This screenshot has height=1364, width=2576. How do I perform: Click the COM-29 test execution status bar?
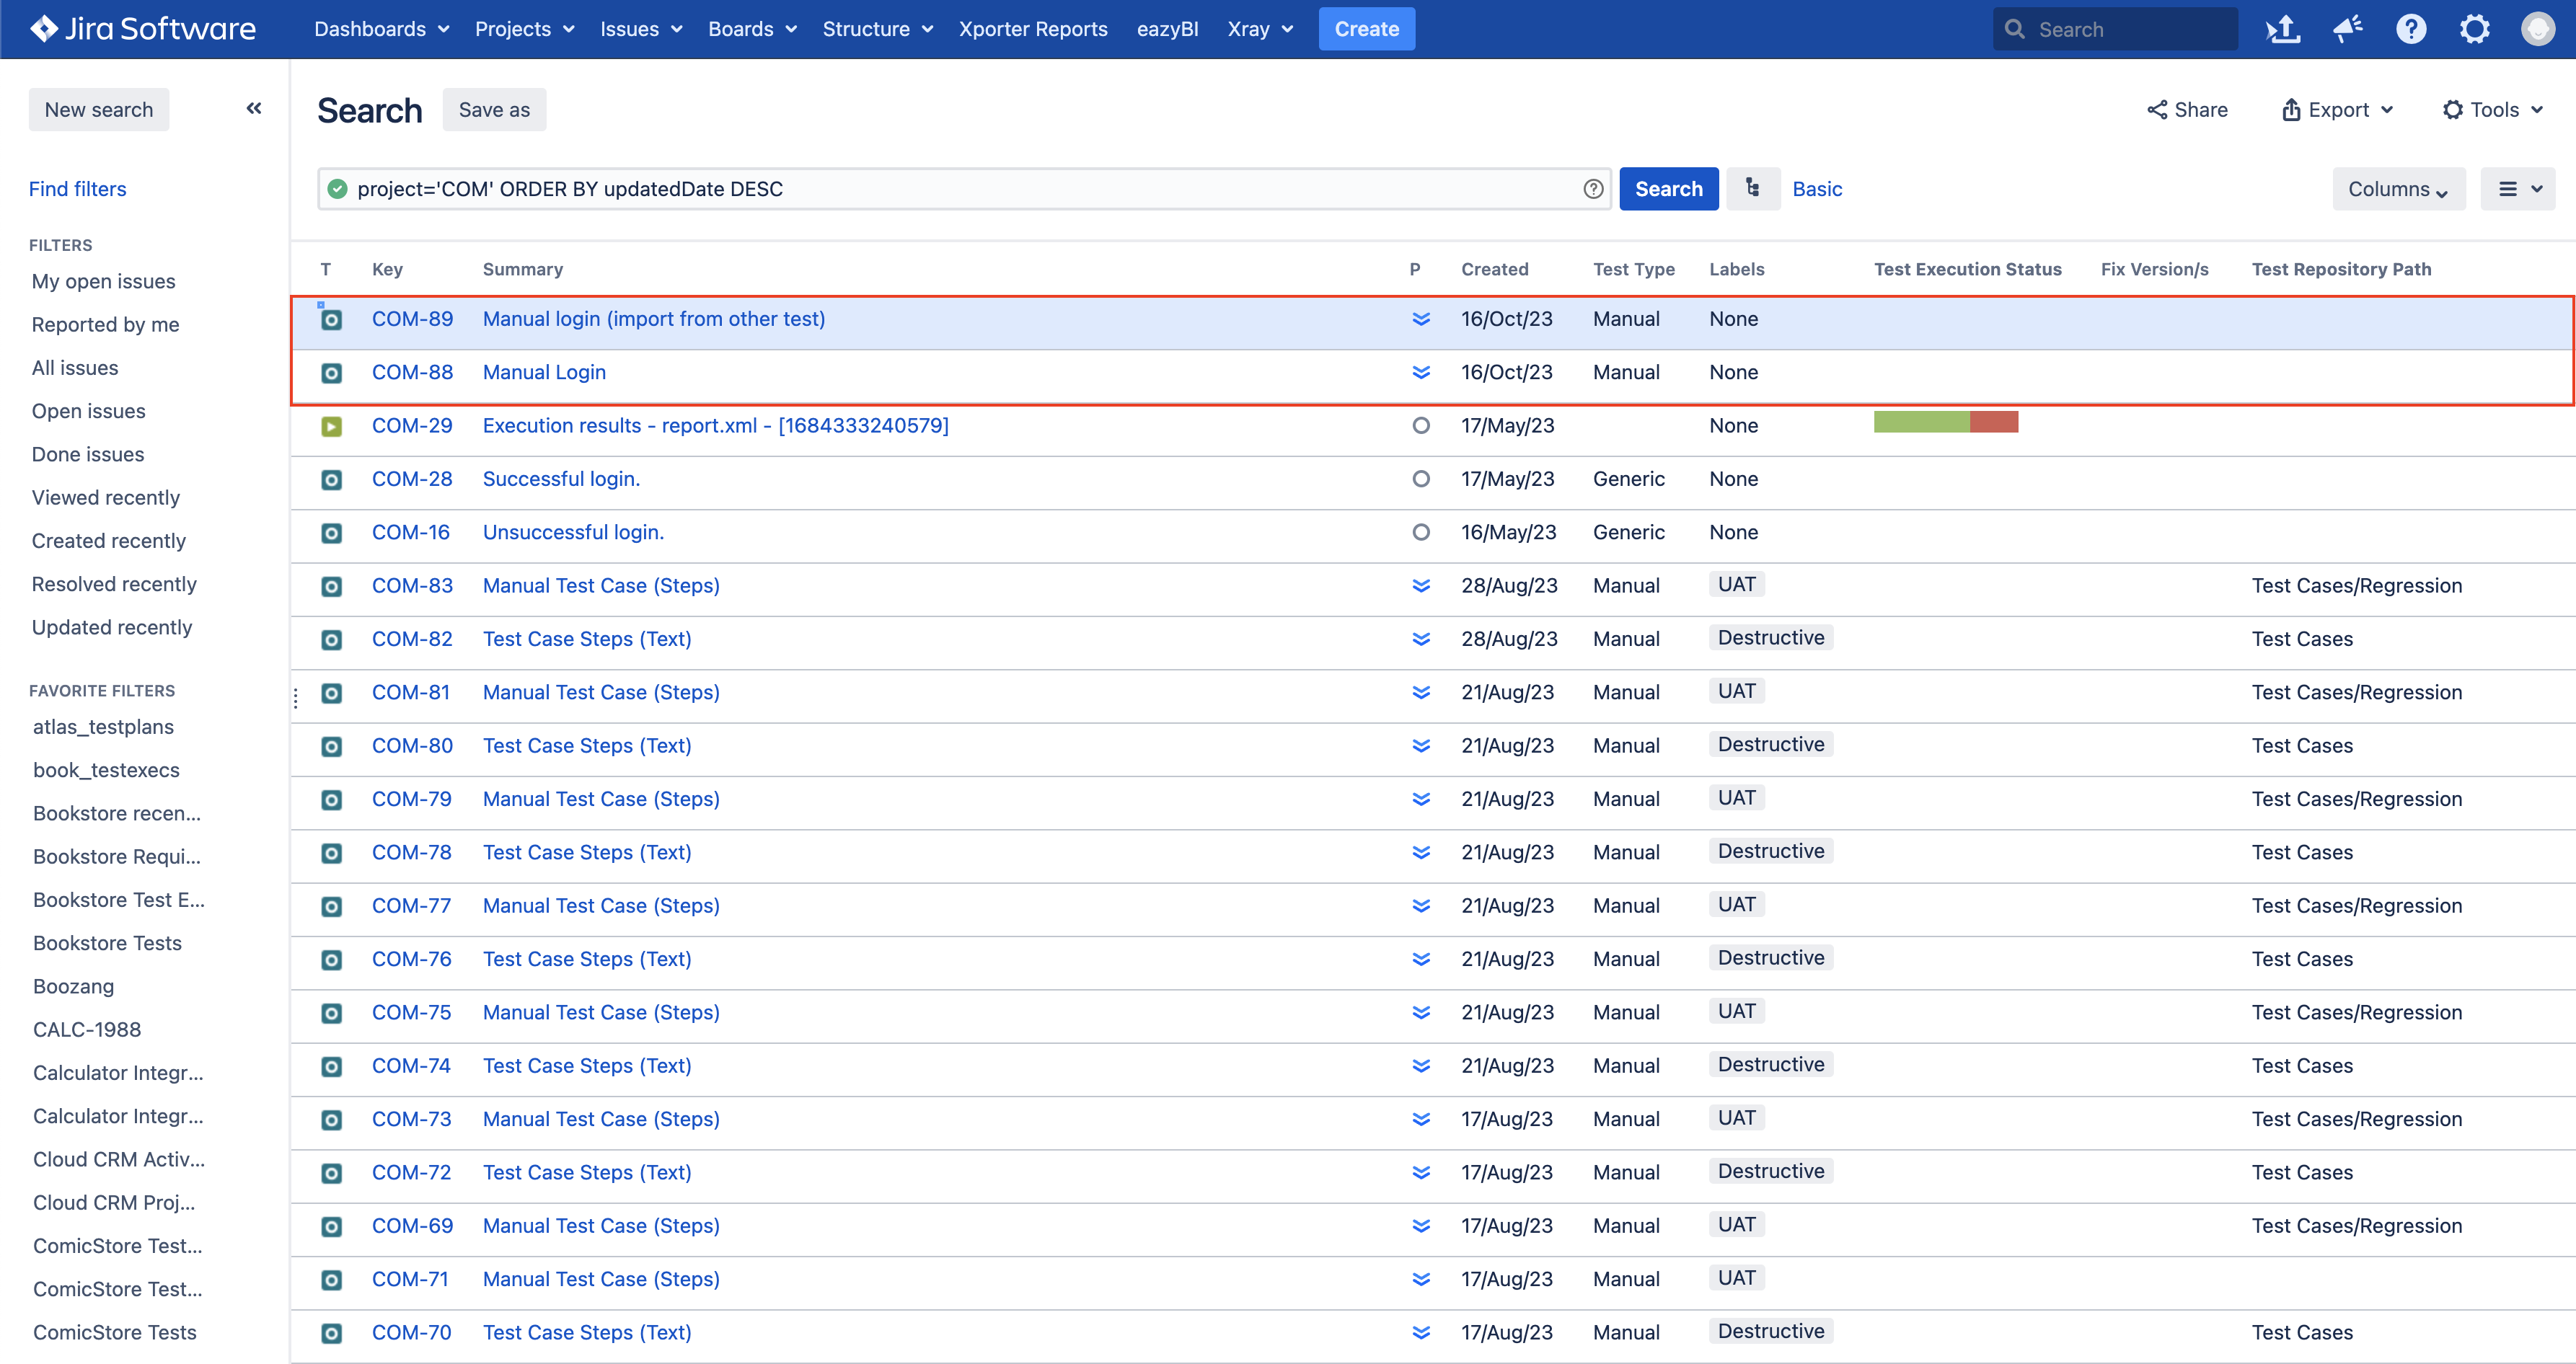click(1945, 422)
